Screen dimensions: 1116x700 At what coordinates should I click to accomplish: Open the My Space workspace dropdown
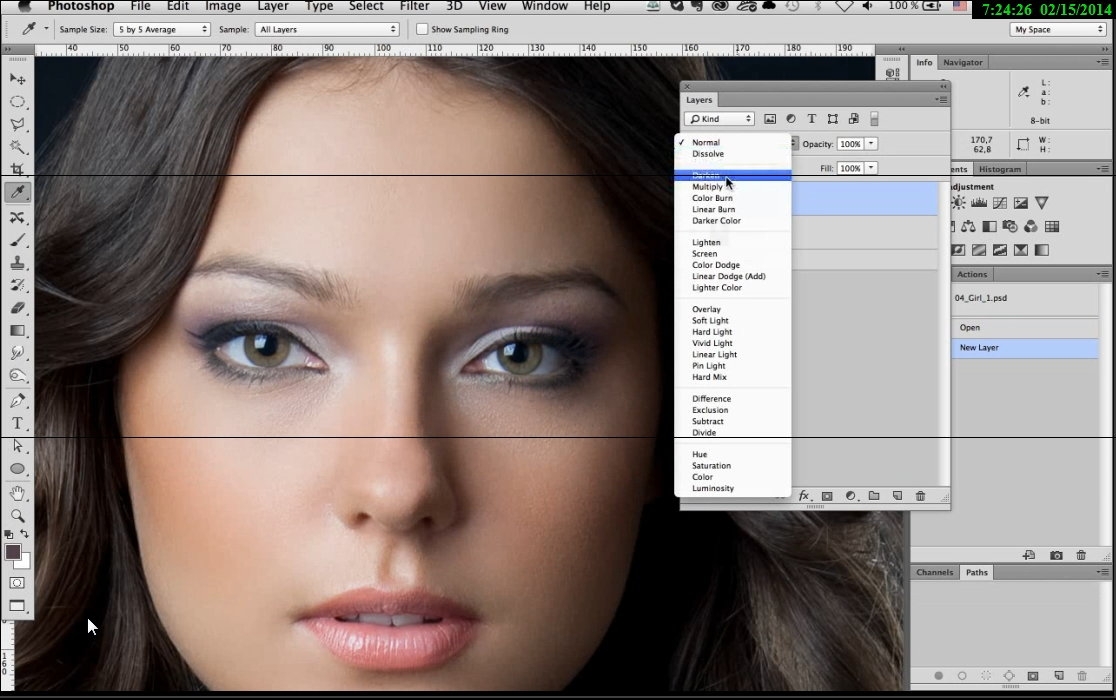[1057, 29]
